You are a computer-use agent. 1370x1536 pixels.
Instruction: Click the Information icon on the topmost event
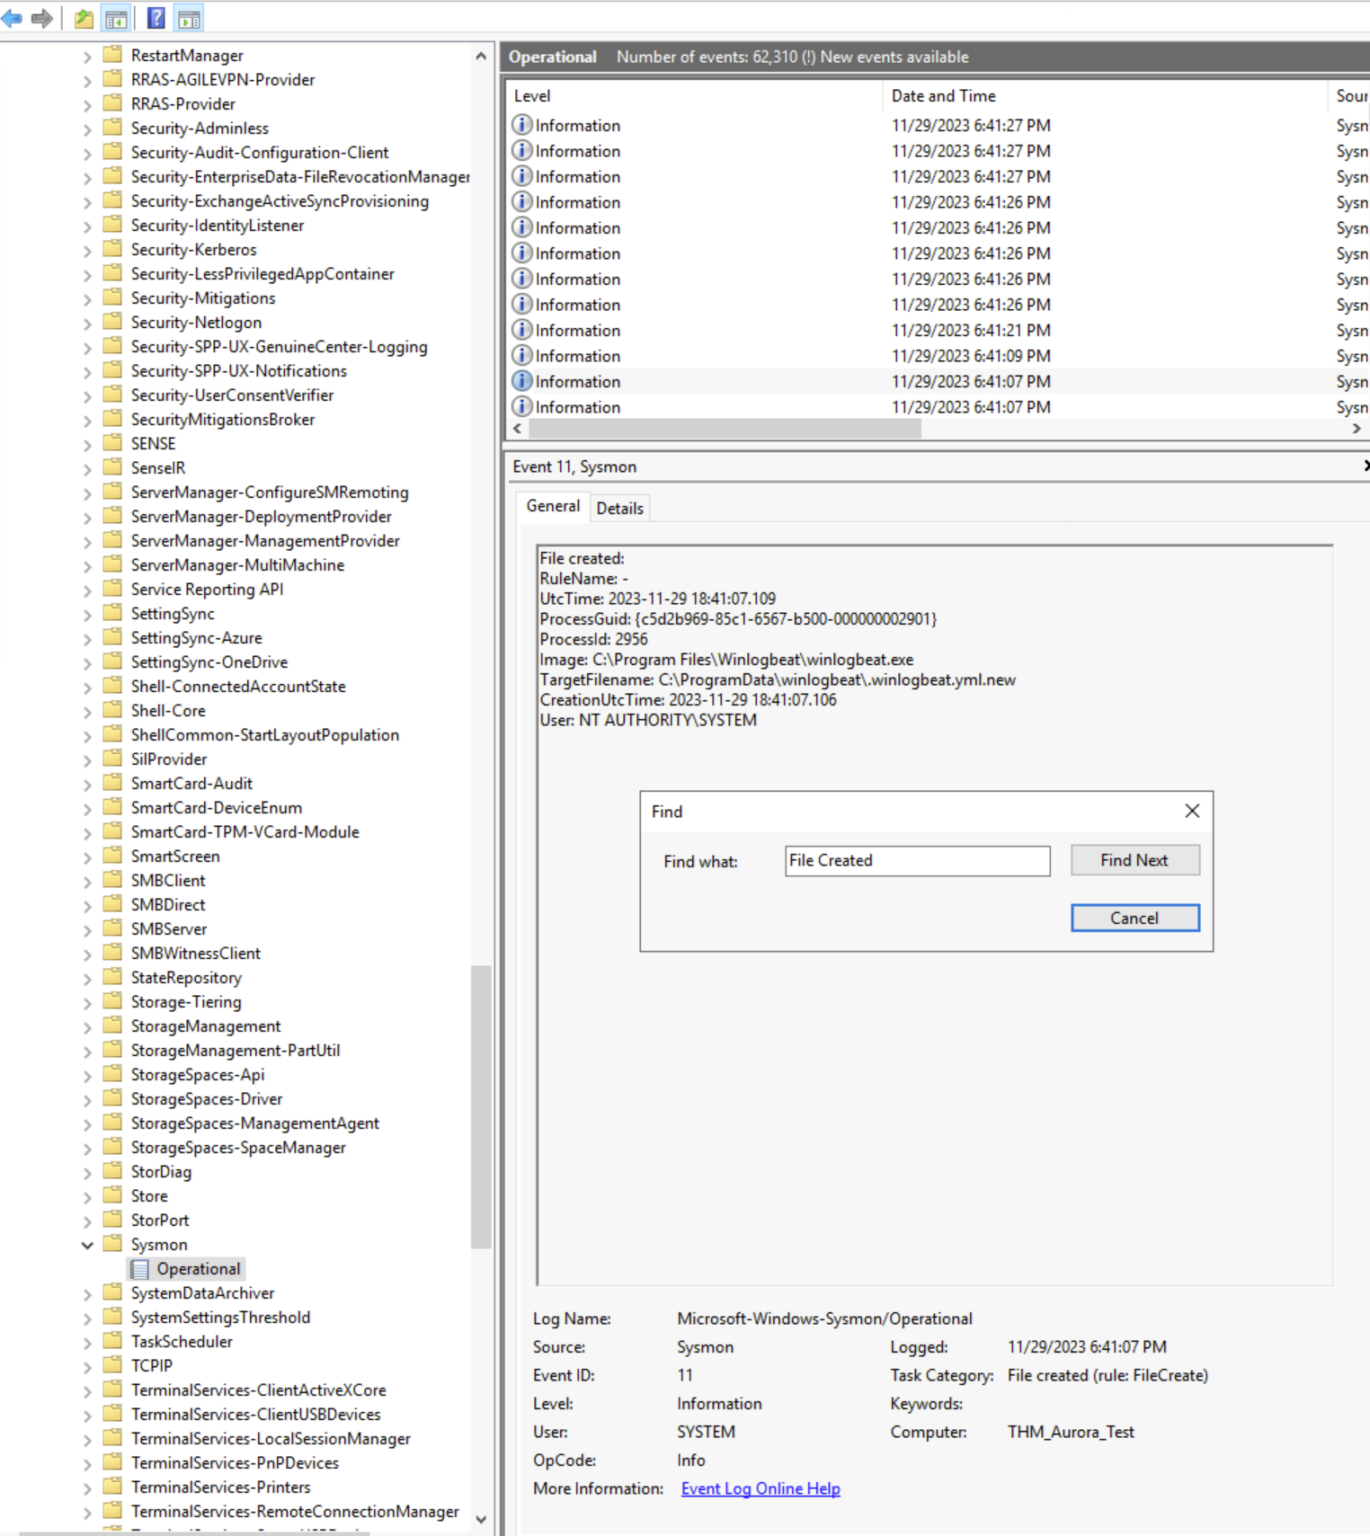[x=521, y=125]
